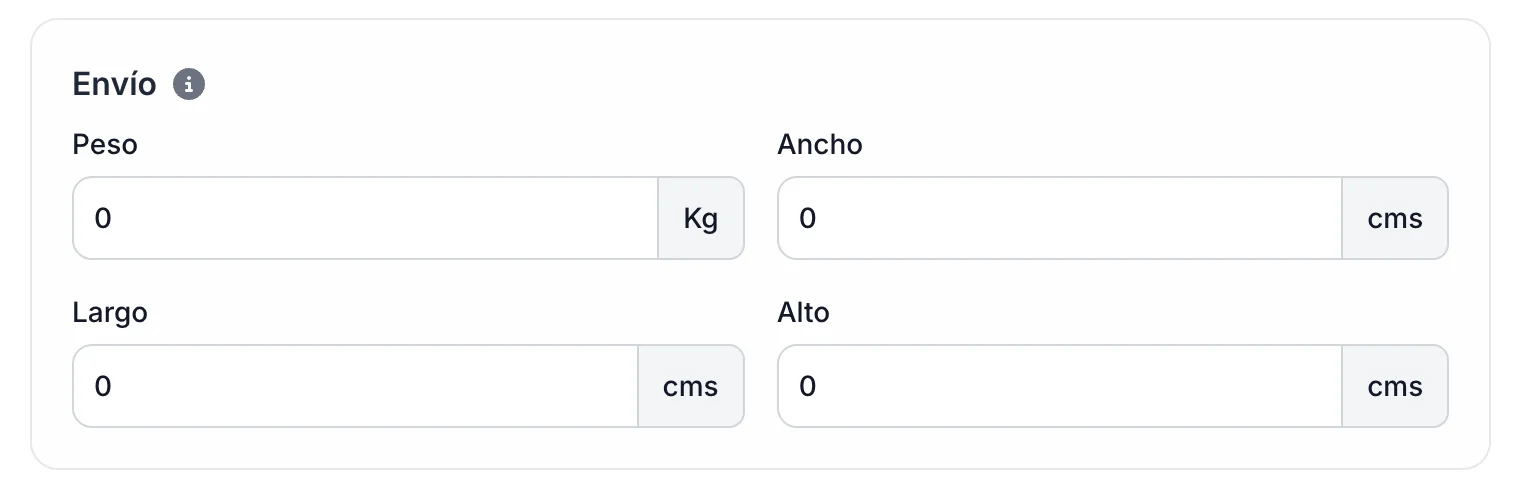
Task: Focus the Peso weight input field
Action: [365, 218]
